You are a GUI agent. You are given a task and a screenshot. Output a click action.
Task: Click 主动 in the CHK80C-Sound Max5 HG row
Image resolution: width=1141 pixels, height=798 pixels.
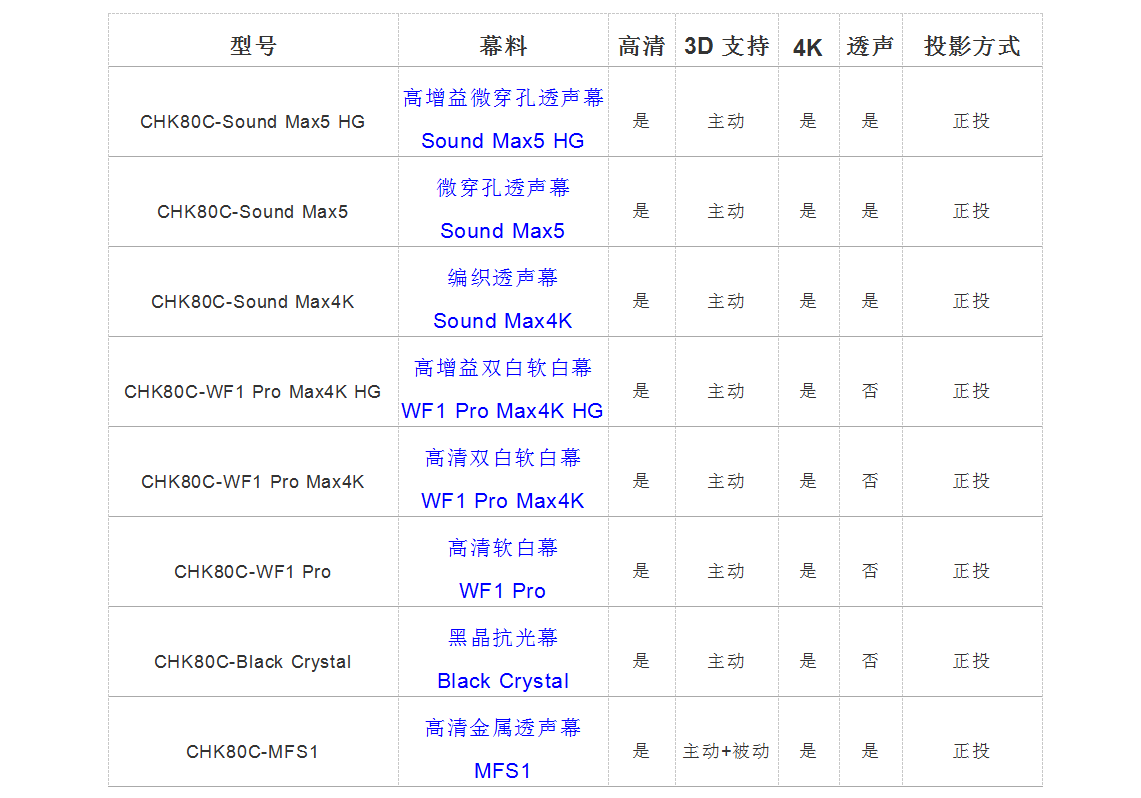point(726,121)
